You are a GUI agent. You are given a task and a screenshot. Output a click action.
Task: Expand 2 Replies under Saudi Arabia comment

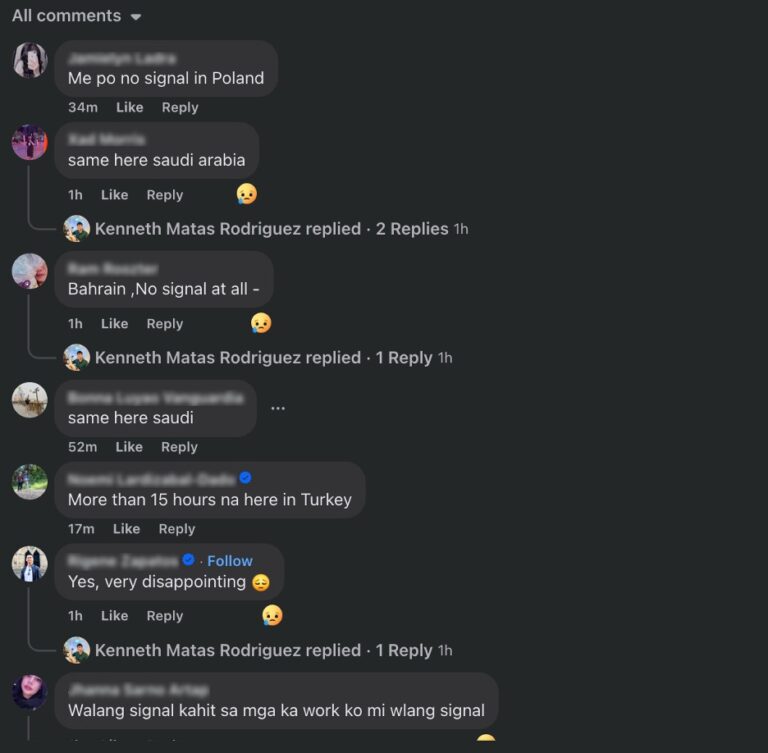412,229
